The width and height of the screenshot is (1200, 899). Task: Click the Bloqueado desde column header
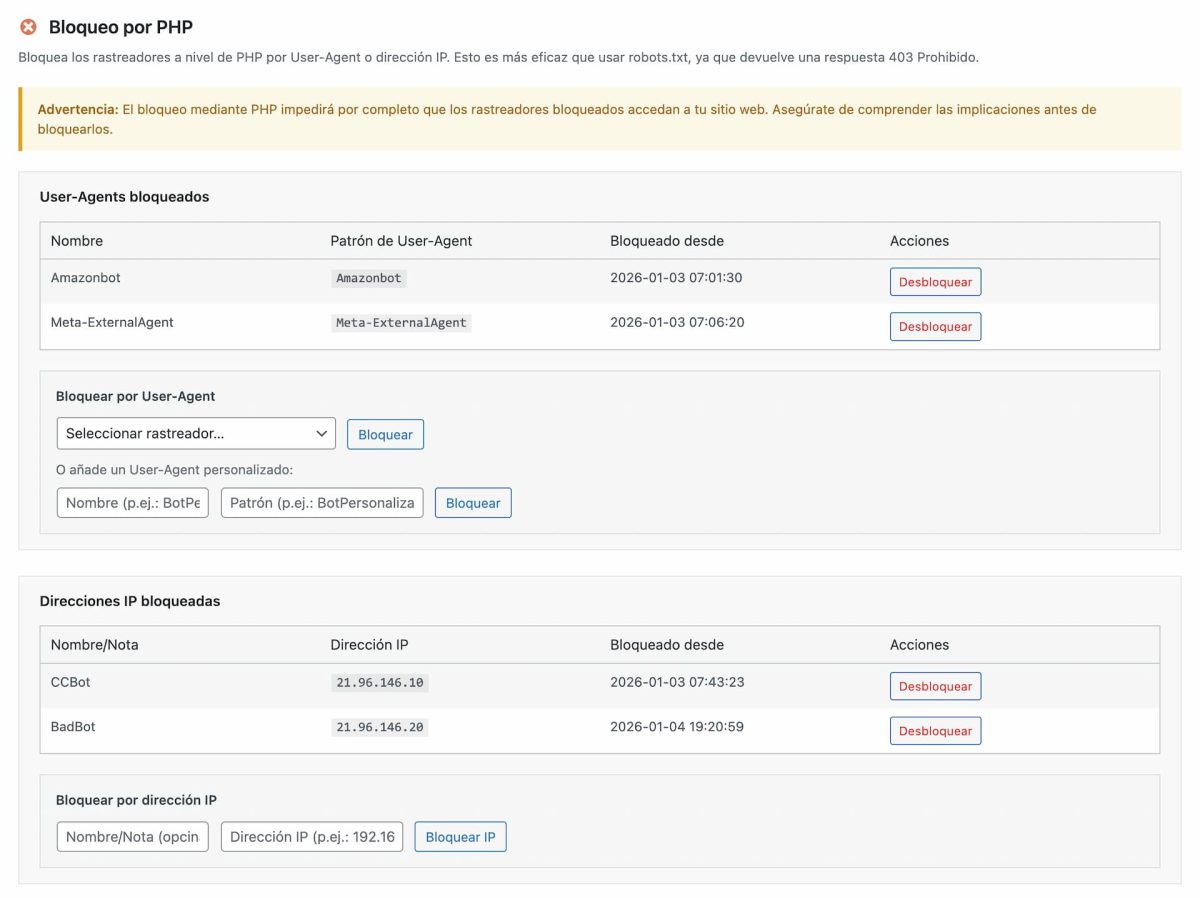666,240
